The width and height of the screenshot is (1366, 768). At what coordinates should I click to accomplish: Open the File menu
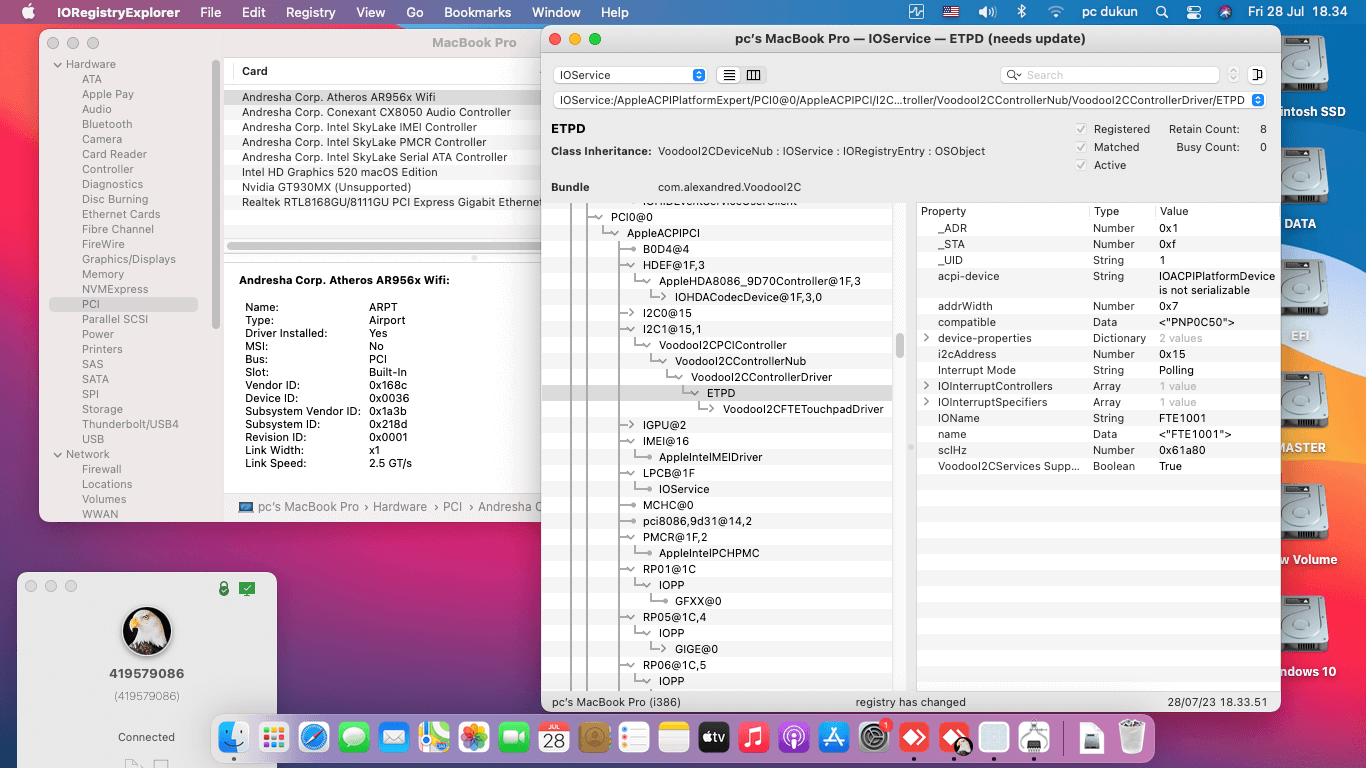point(211,12)
